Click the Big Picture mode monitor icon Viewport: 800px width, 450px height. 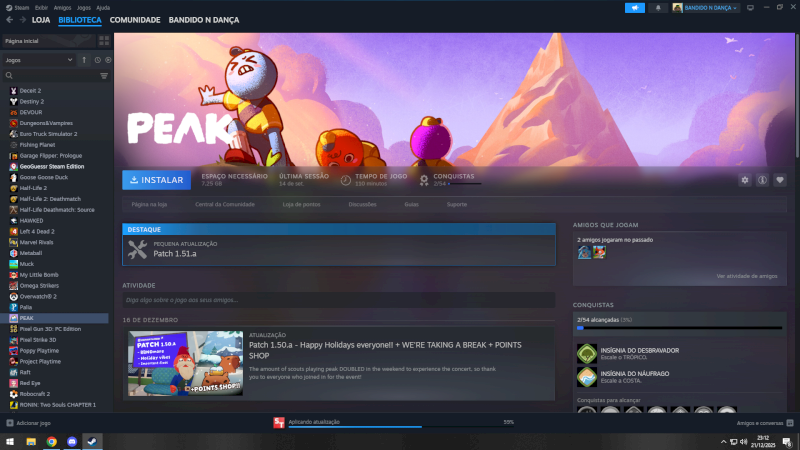point(749,7)
